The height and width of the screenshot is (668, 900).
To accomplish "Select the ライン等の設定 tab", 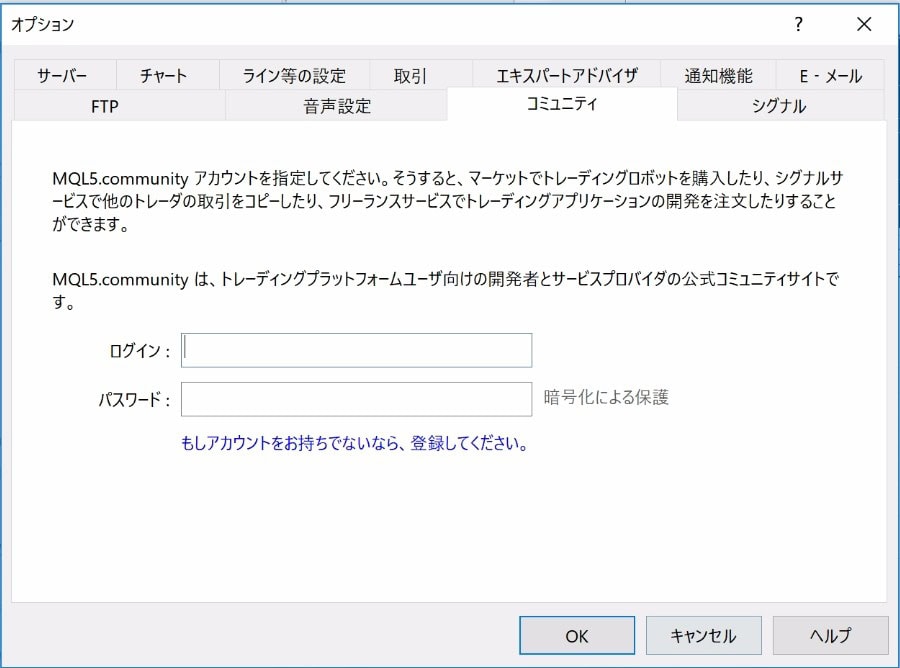I will pos(294,75).
